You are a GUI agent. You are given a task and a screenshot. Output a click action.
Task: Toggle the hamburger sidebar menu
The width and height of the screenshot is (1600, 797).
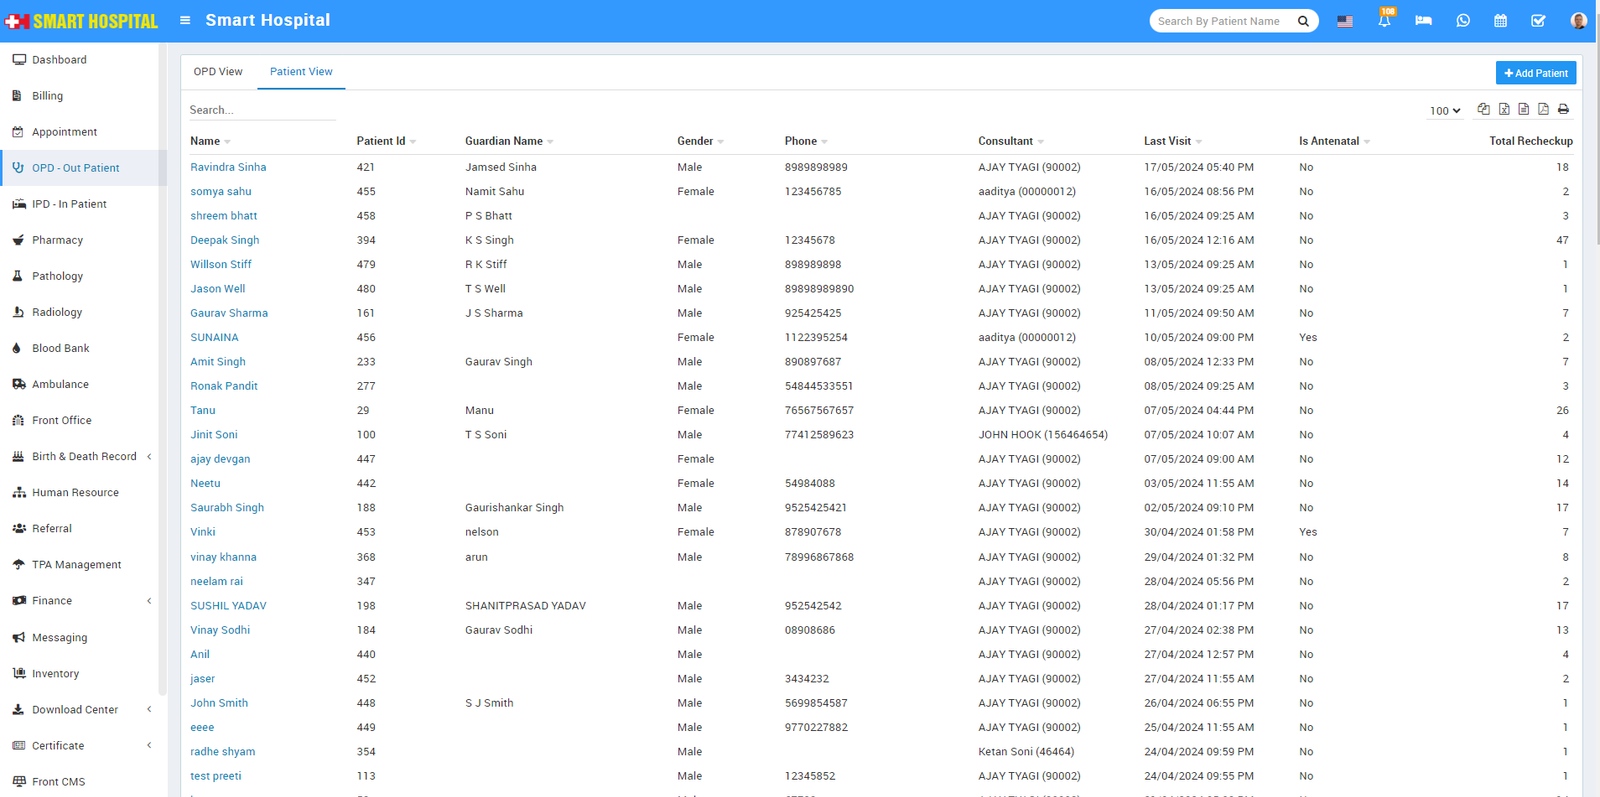pyautogui.click(x=185, y=20)
